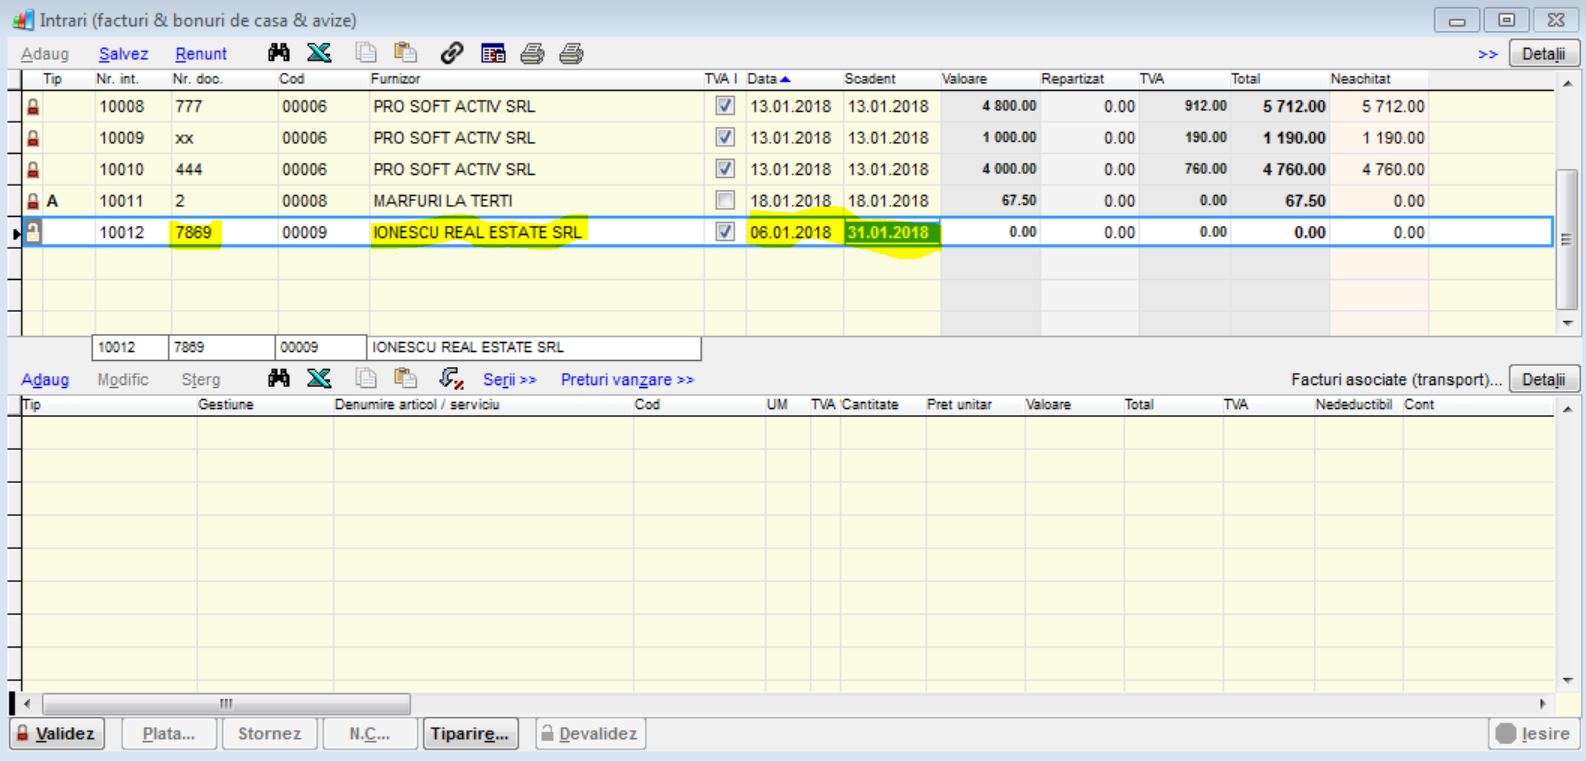Viewport: 1586px width, 762px height.
Task: Click the open lock icon on row 10012
Action: (33, 232)
